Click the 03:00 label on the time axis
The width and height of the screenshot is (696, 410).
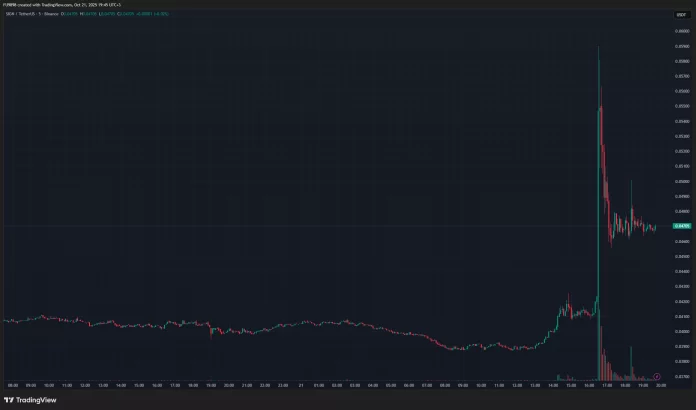pyautogui.click(x=352, y=384)
